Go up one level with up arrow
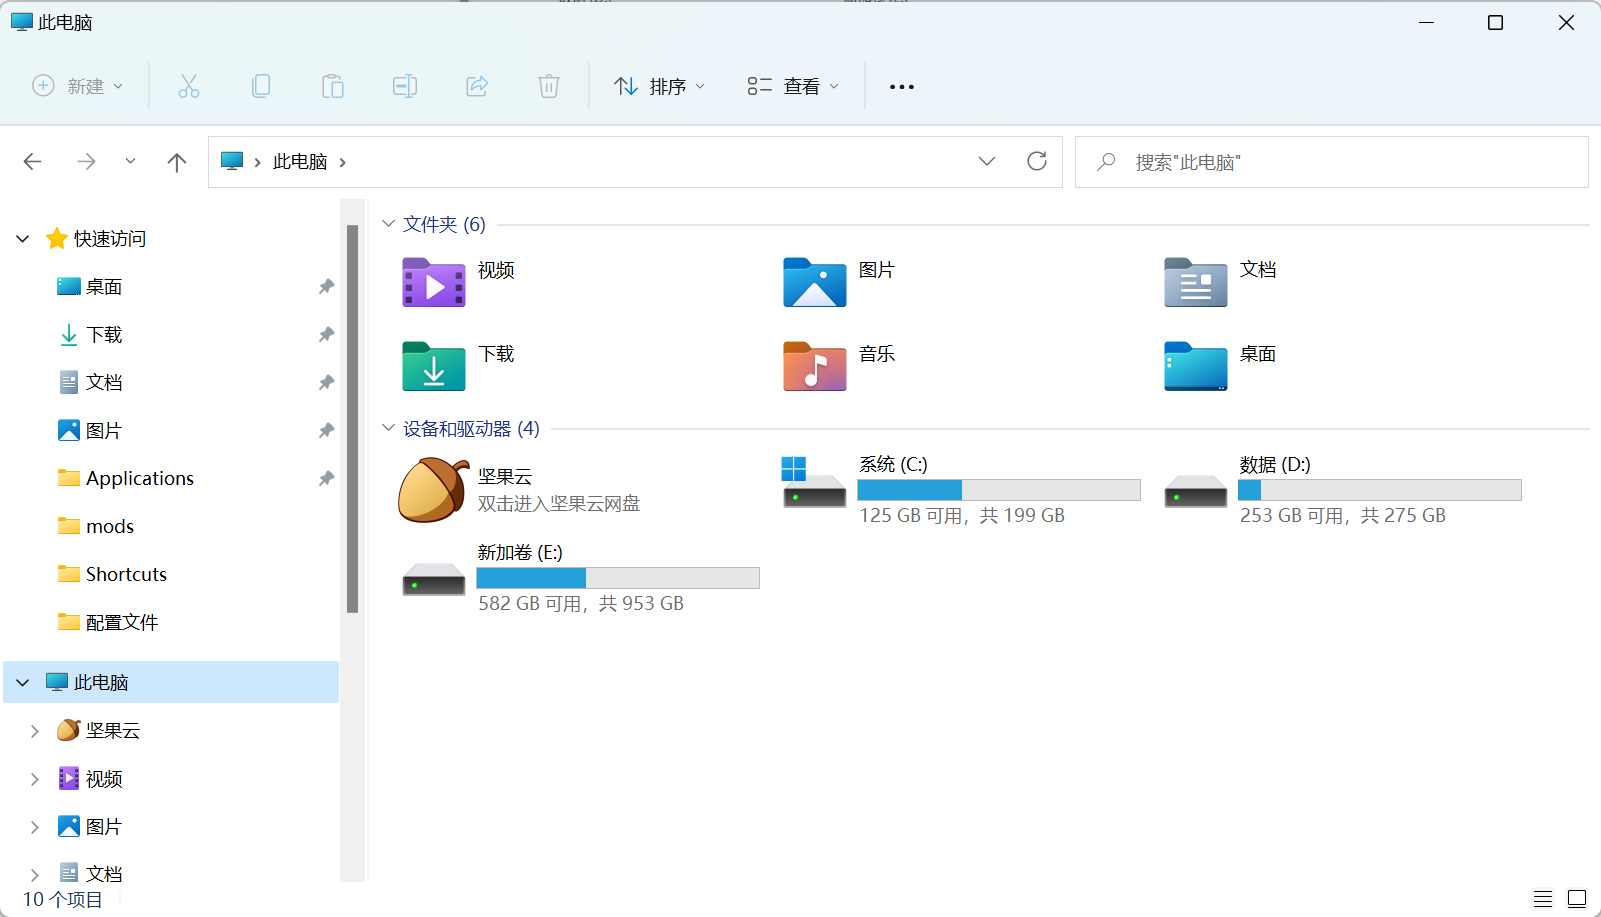The height and width of the screenshot is (917, 1601). click(x=177, y=162)
